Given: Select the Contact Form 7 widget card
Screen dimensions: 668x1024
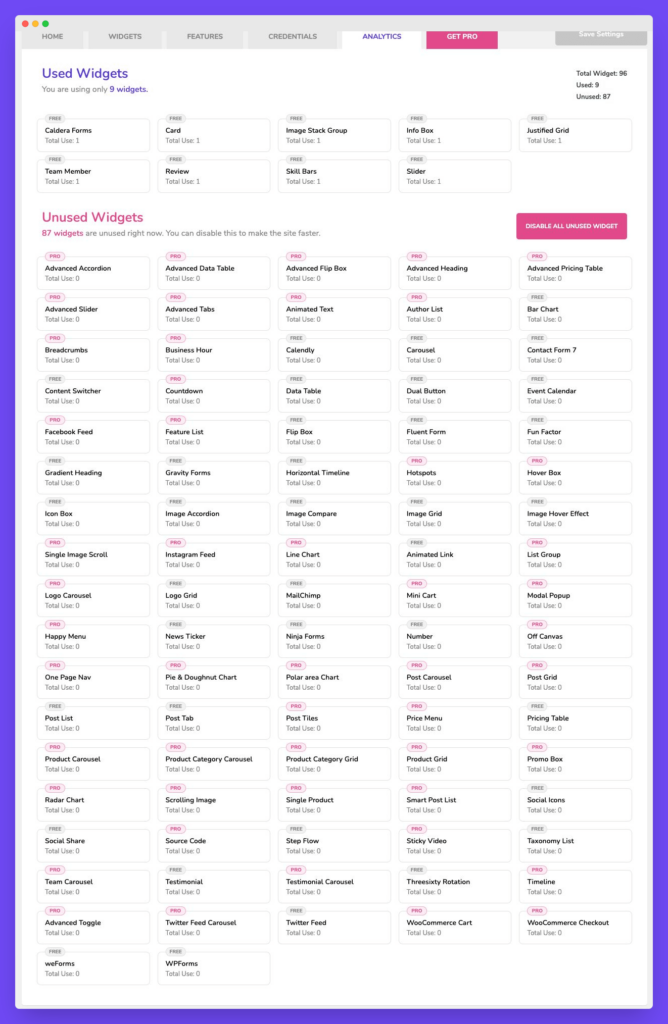Looking at the screenshot, I should [x=575, y=353].
